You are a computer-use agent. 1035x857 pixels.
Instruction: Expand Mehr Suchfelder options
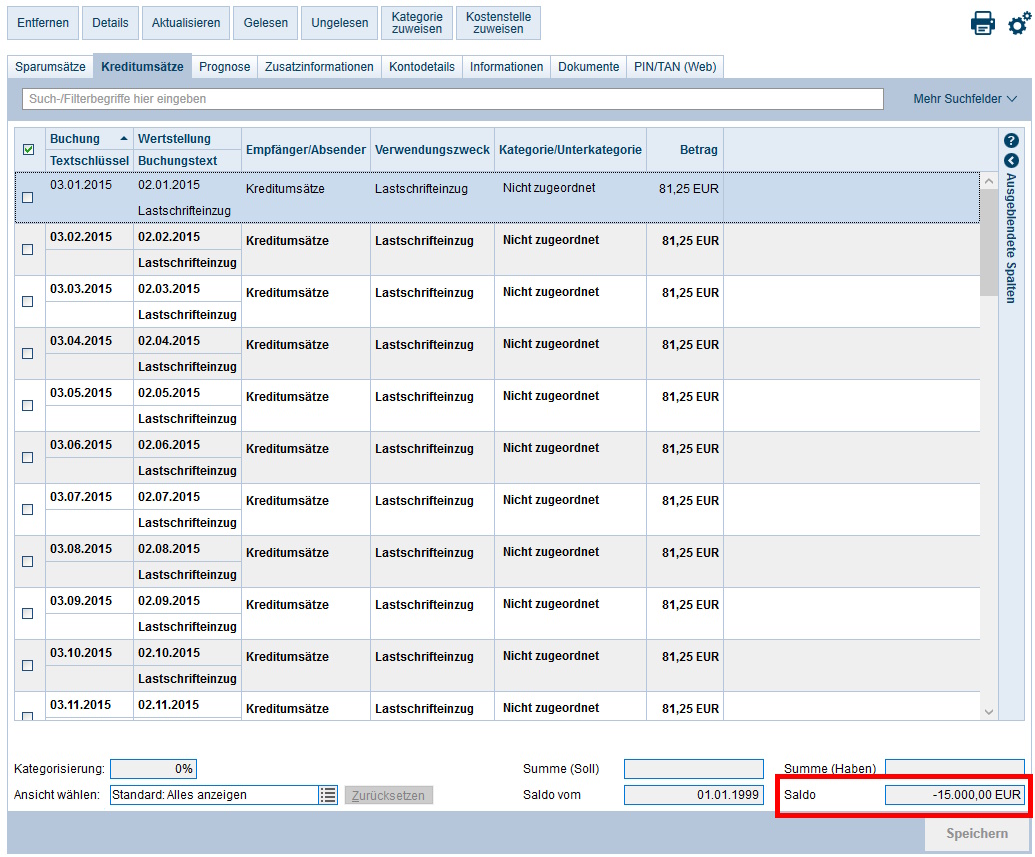(964, 99)
